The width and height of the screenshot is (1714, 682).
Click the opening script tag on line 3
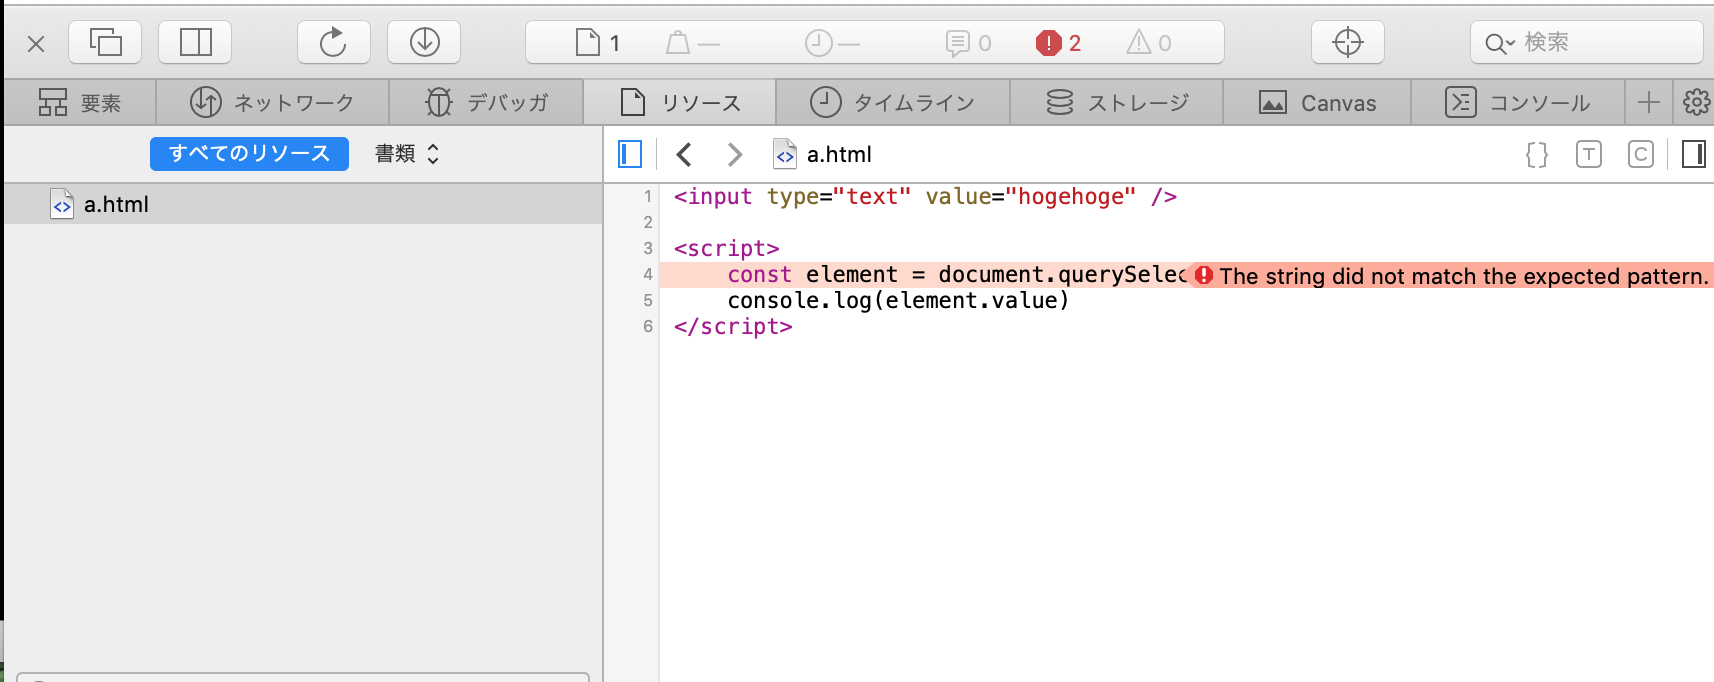(x=726, y=248)
